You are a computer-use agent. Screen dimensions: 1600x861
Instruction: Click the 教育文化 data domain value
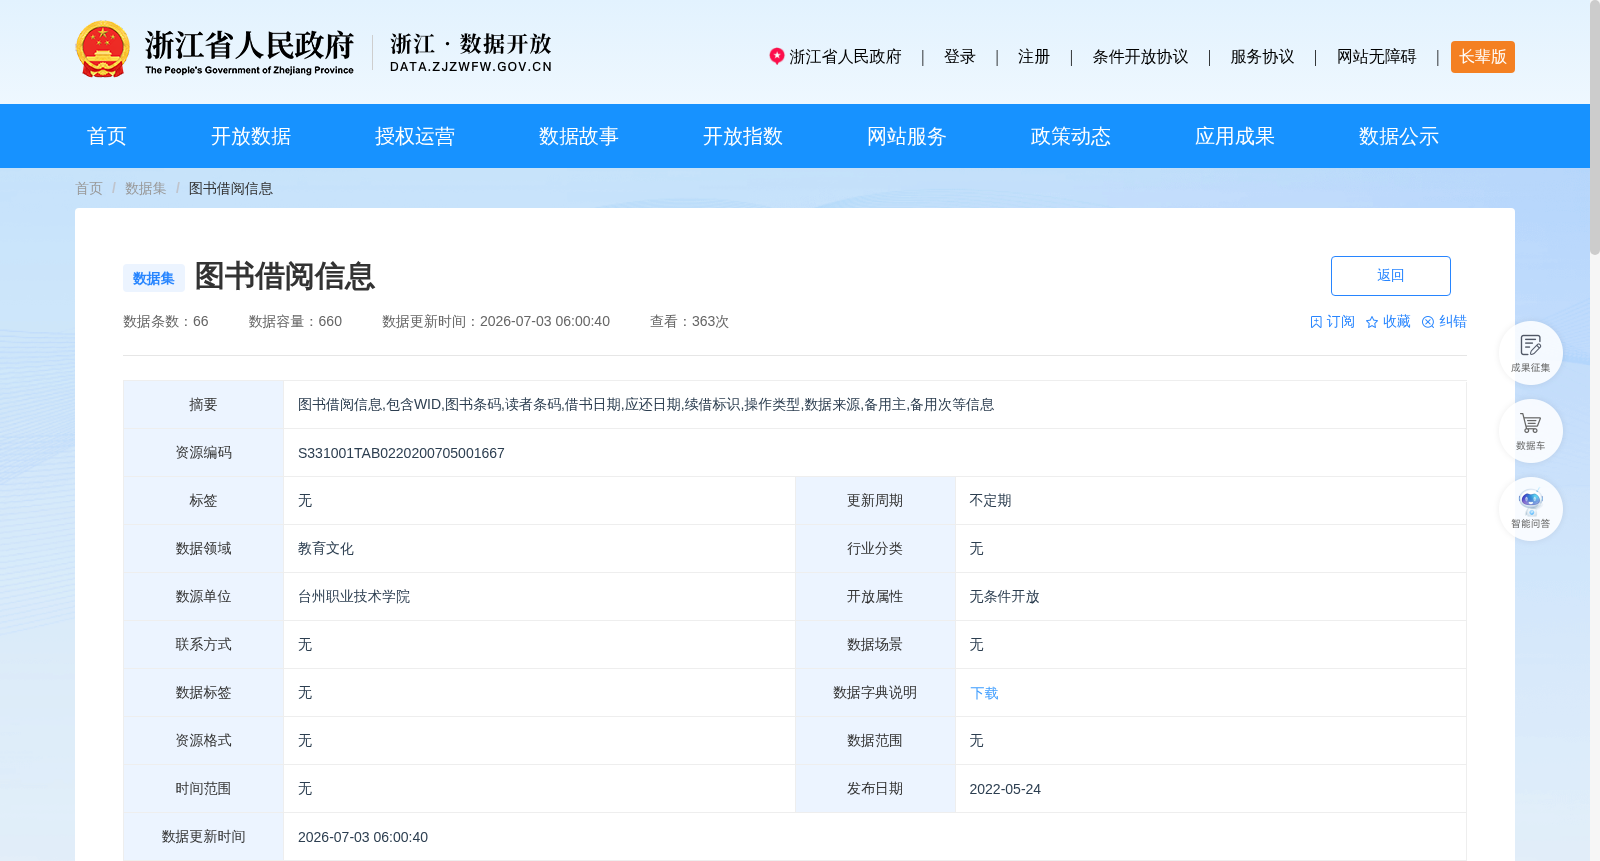(x=326, y=549)
